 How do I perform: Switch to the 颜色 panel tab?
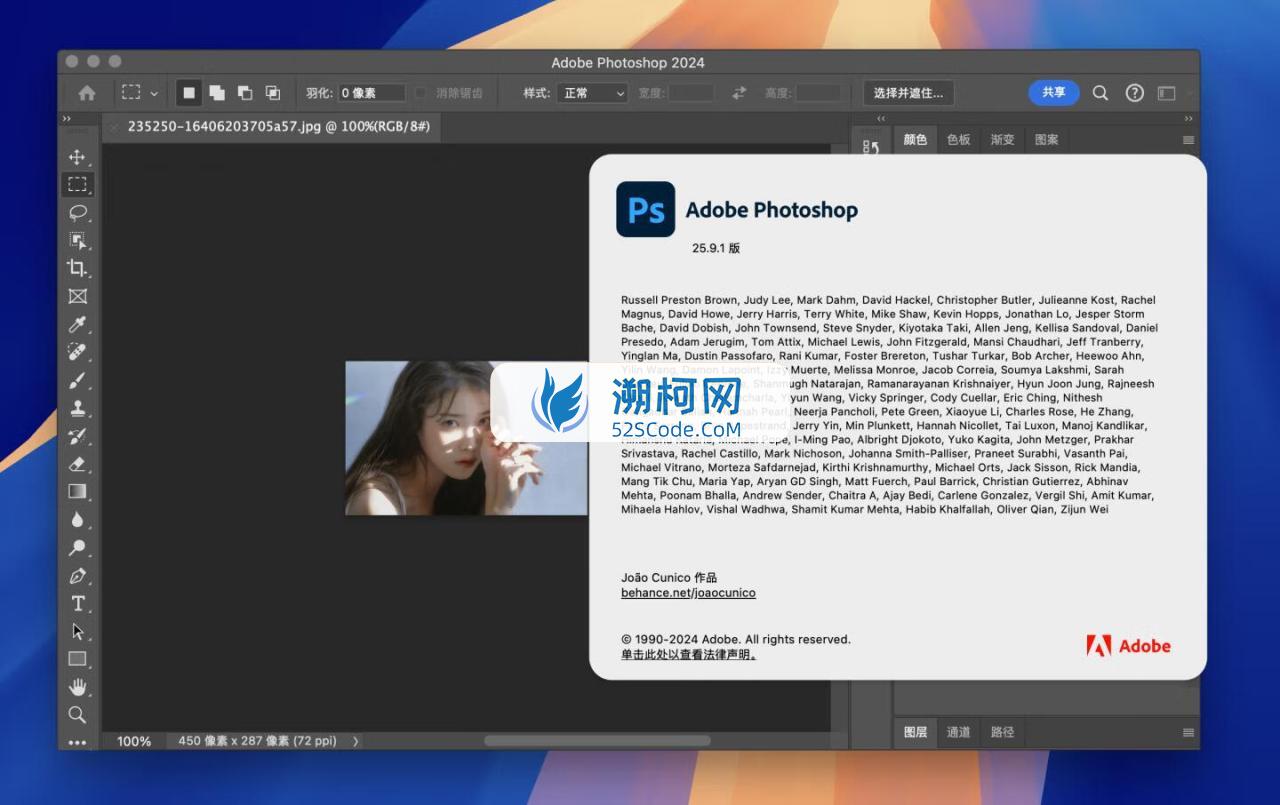[x=915, y=140]
